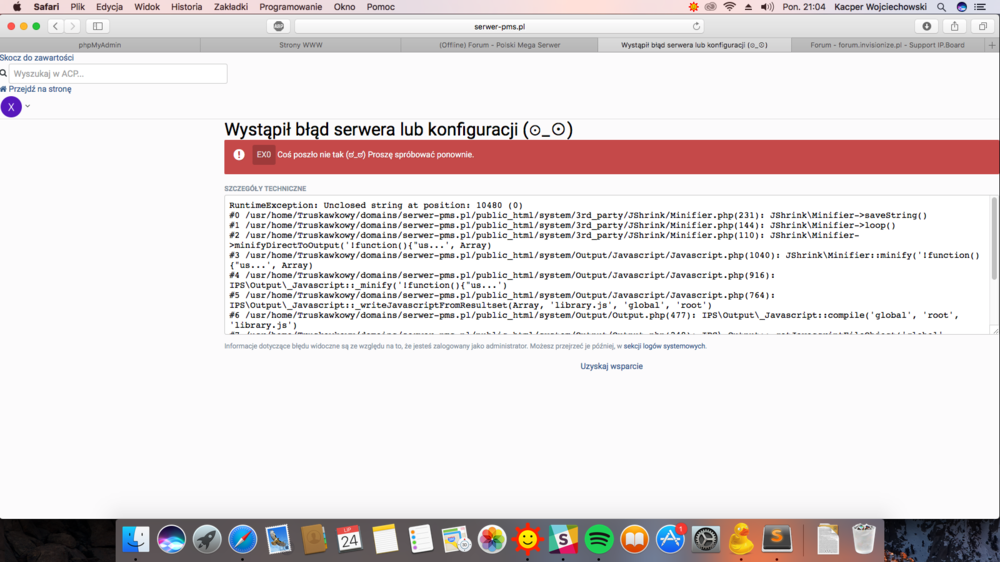
Task: Open Sublime Text in the Dock
Action: pos(777,539)
